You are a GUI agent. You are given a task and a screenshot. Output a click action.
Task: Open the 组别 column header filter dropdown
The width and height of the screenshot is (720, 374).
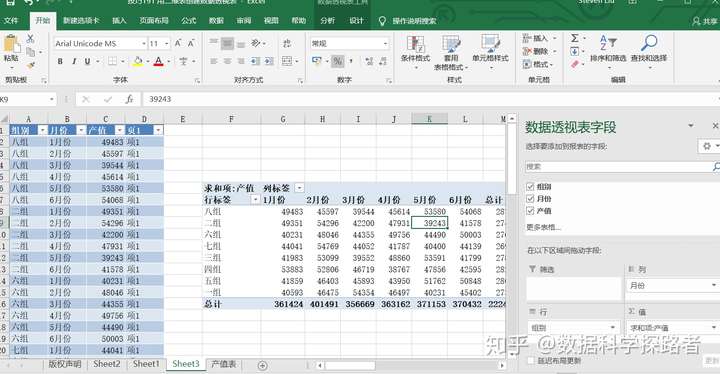pyautogui.click(x=43, y=130)
